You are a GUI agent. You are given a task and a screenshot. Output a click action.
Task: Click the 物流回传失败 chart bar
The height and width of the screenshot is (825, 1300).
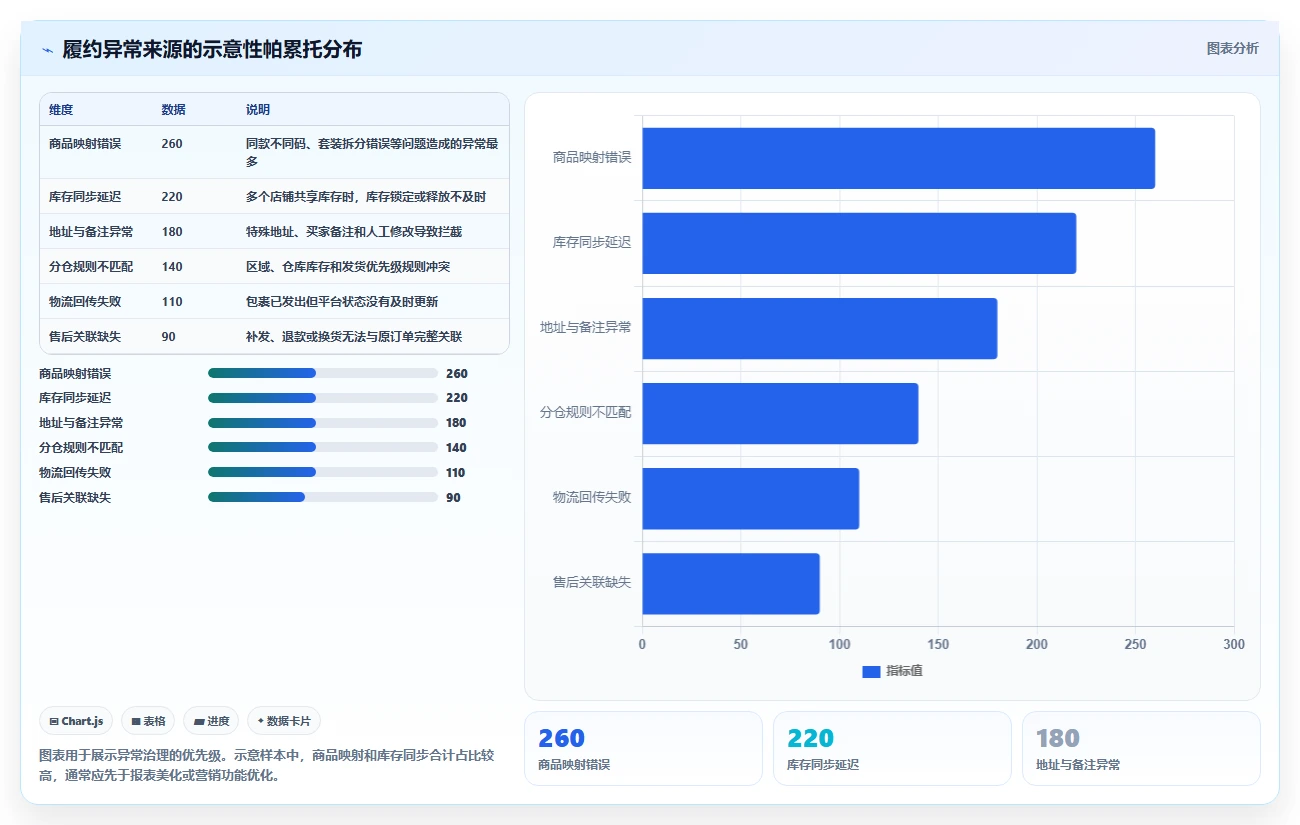(x=750, y=498)
